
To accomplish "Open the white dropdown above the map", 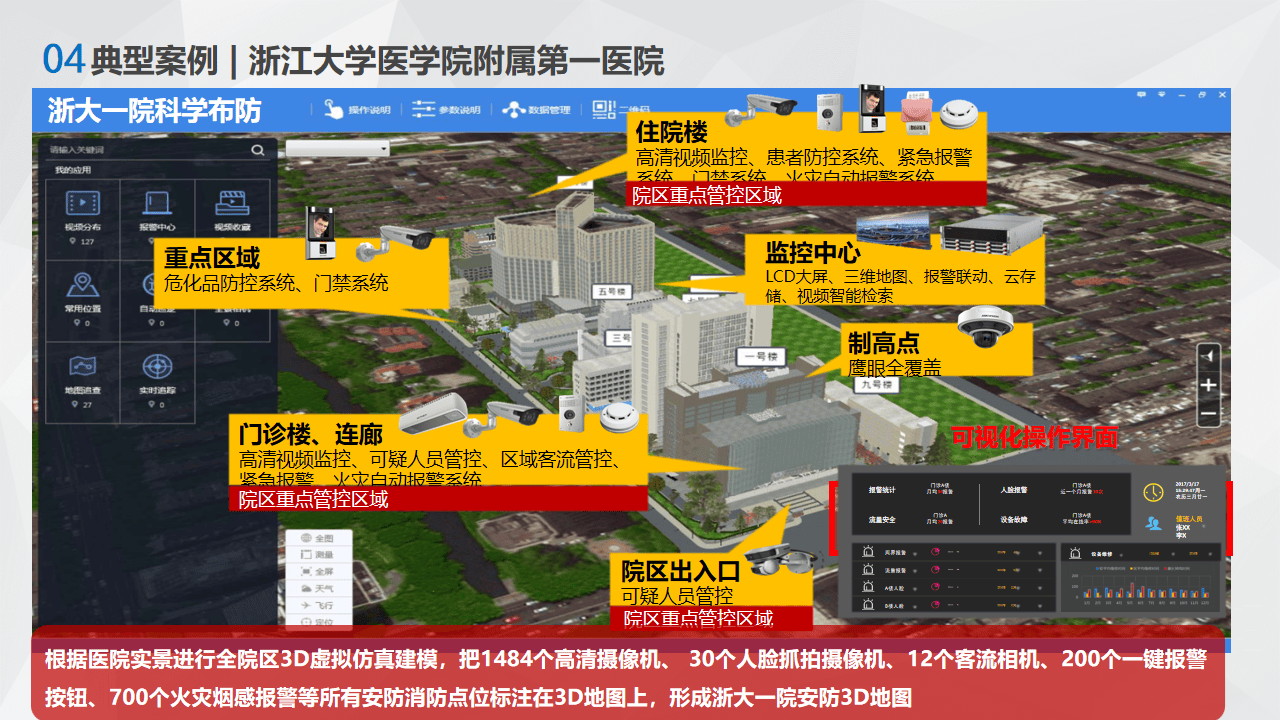I will click(x=338, y=150).
